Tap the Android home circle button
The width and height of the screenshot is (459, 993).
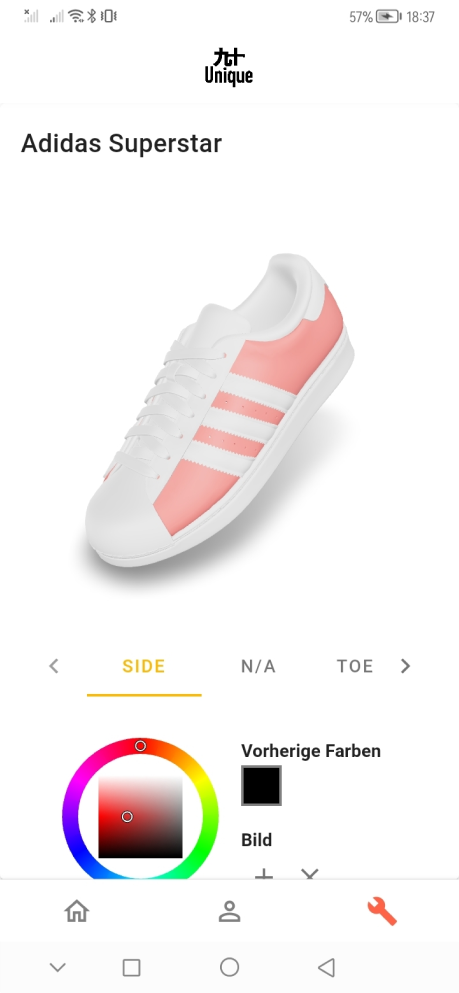point(229,967)
